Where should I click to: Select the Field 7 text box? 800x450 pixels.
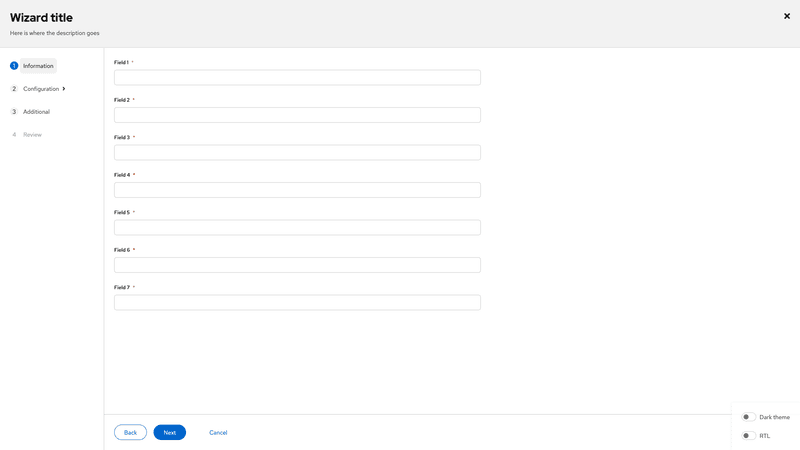tap(297, 303)
